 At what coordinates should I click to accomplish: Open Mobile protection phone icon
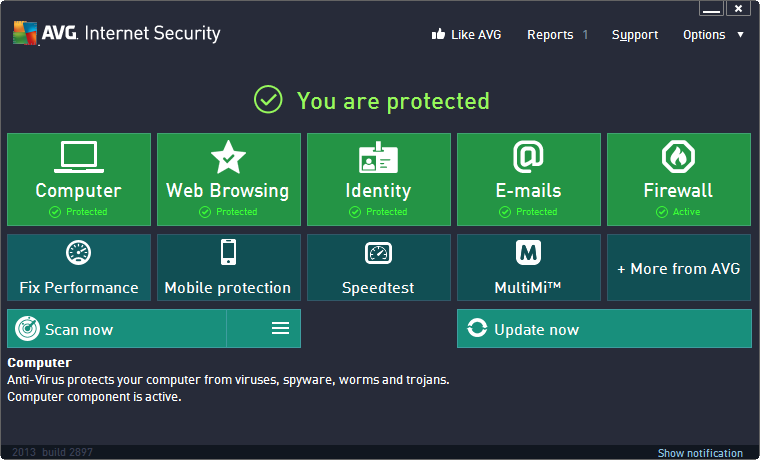[228, 252]
